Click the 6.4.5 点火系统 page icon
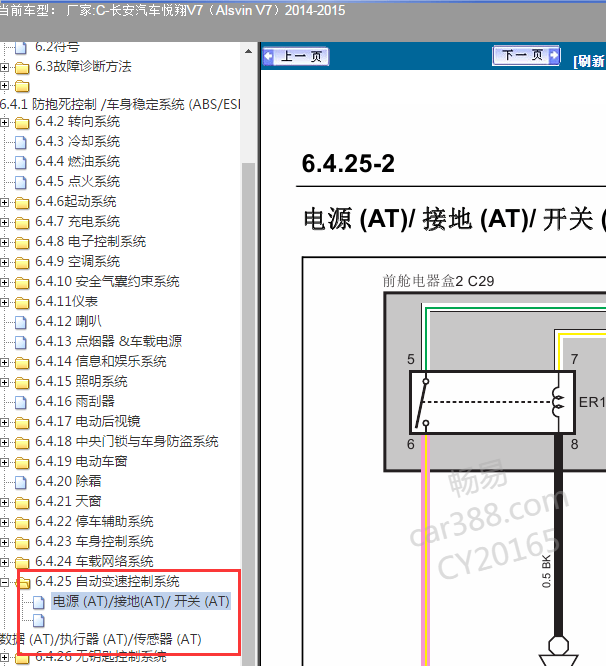The height and width of the screenshot is (666, 606). (20, 182)
